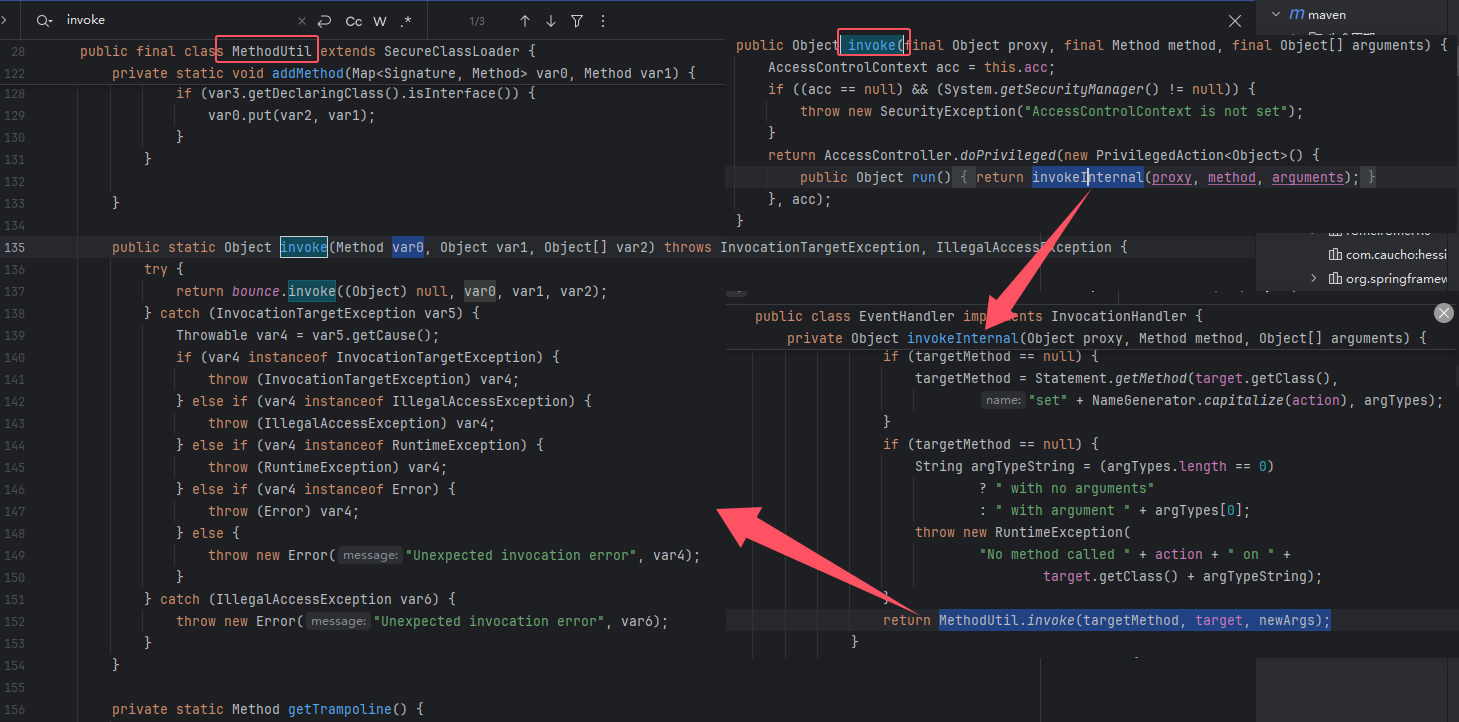This screenshot has width=1459, height=722.
Task: Click the search field containing invoke
Action: [x=176, y=20]
